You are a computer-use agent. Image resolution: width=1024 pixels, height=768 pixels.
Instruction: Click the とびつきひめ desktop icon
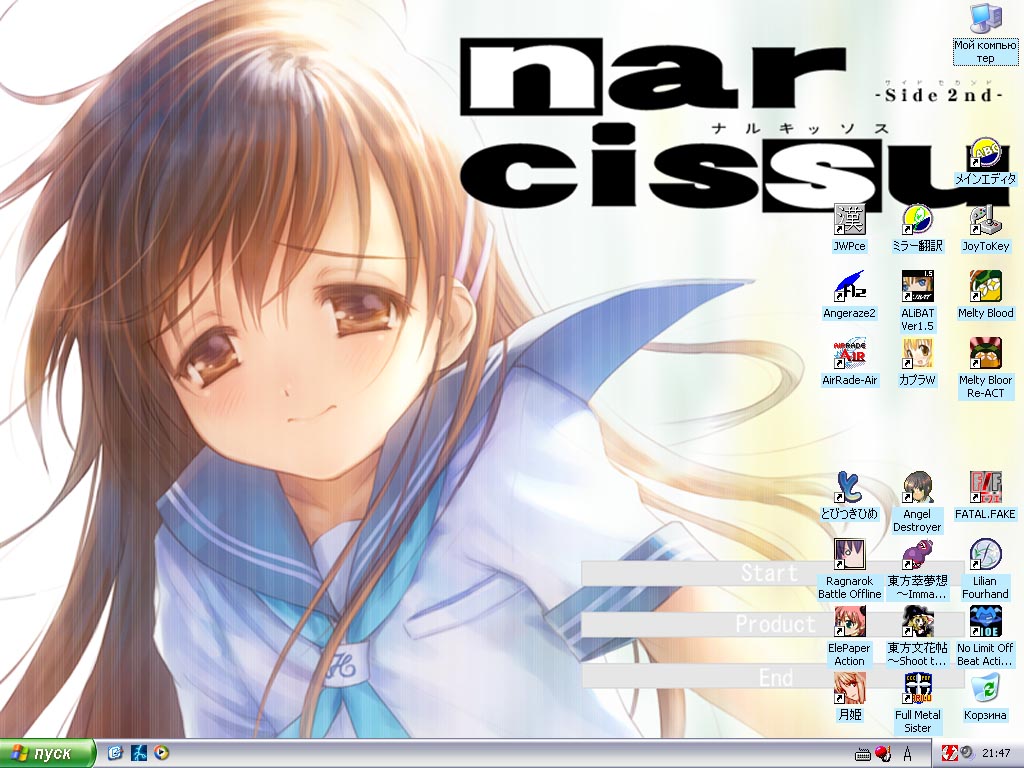[849, 496]
